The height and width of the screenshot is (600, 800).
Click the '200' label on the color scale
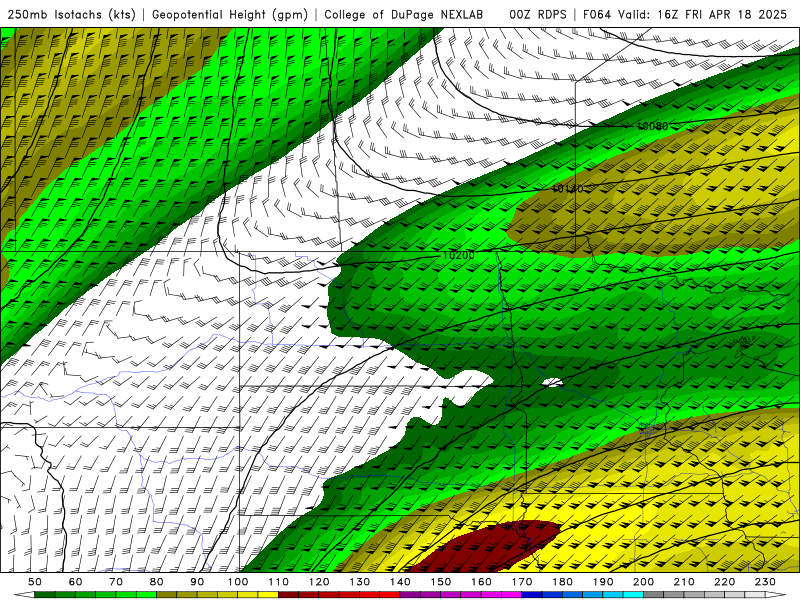pyautogui.click(x=643, y=582)
